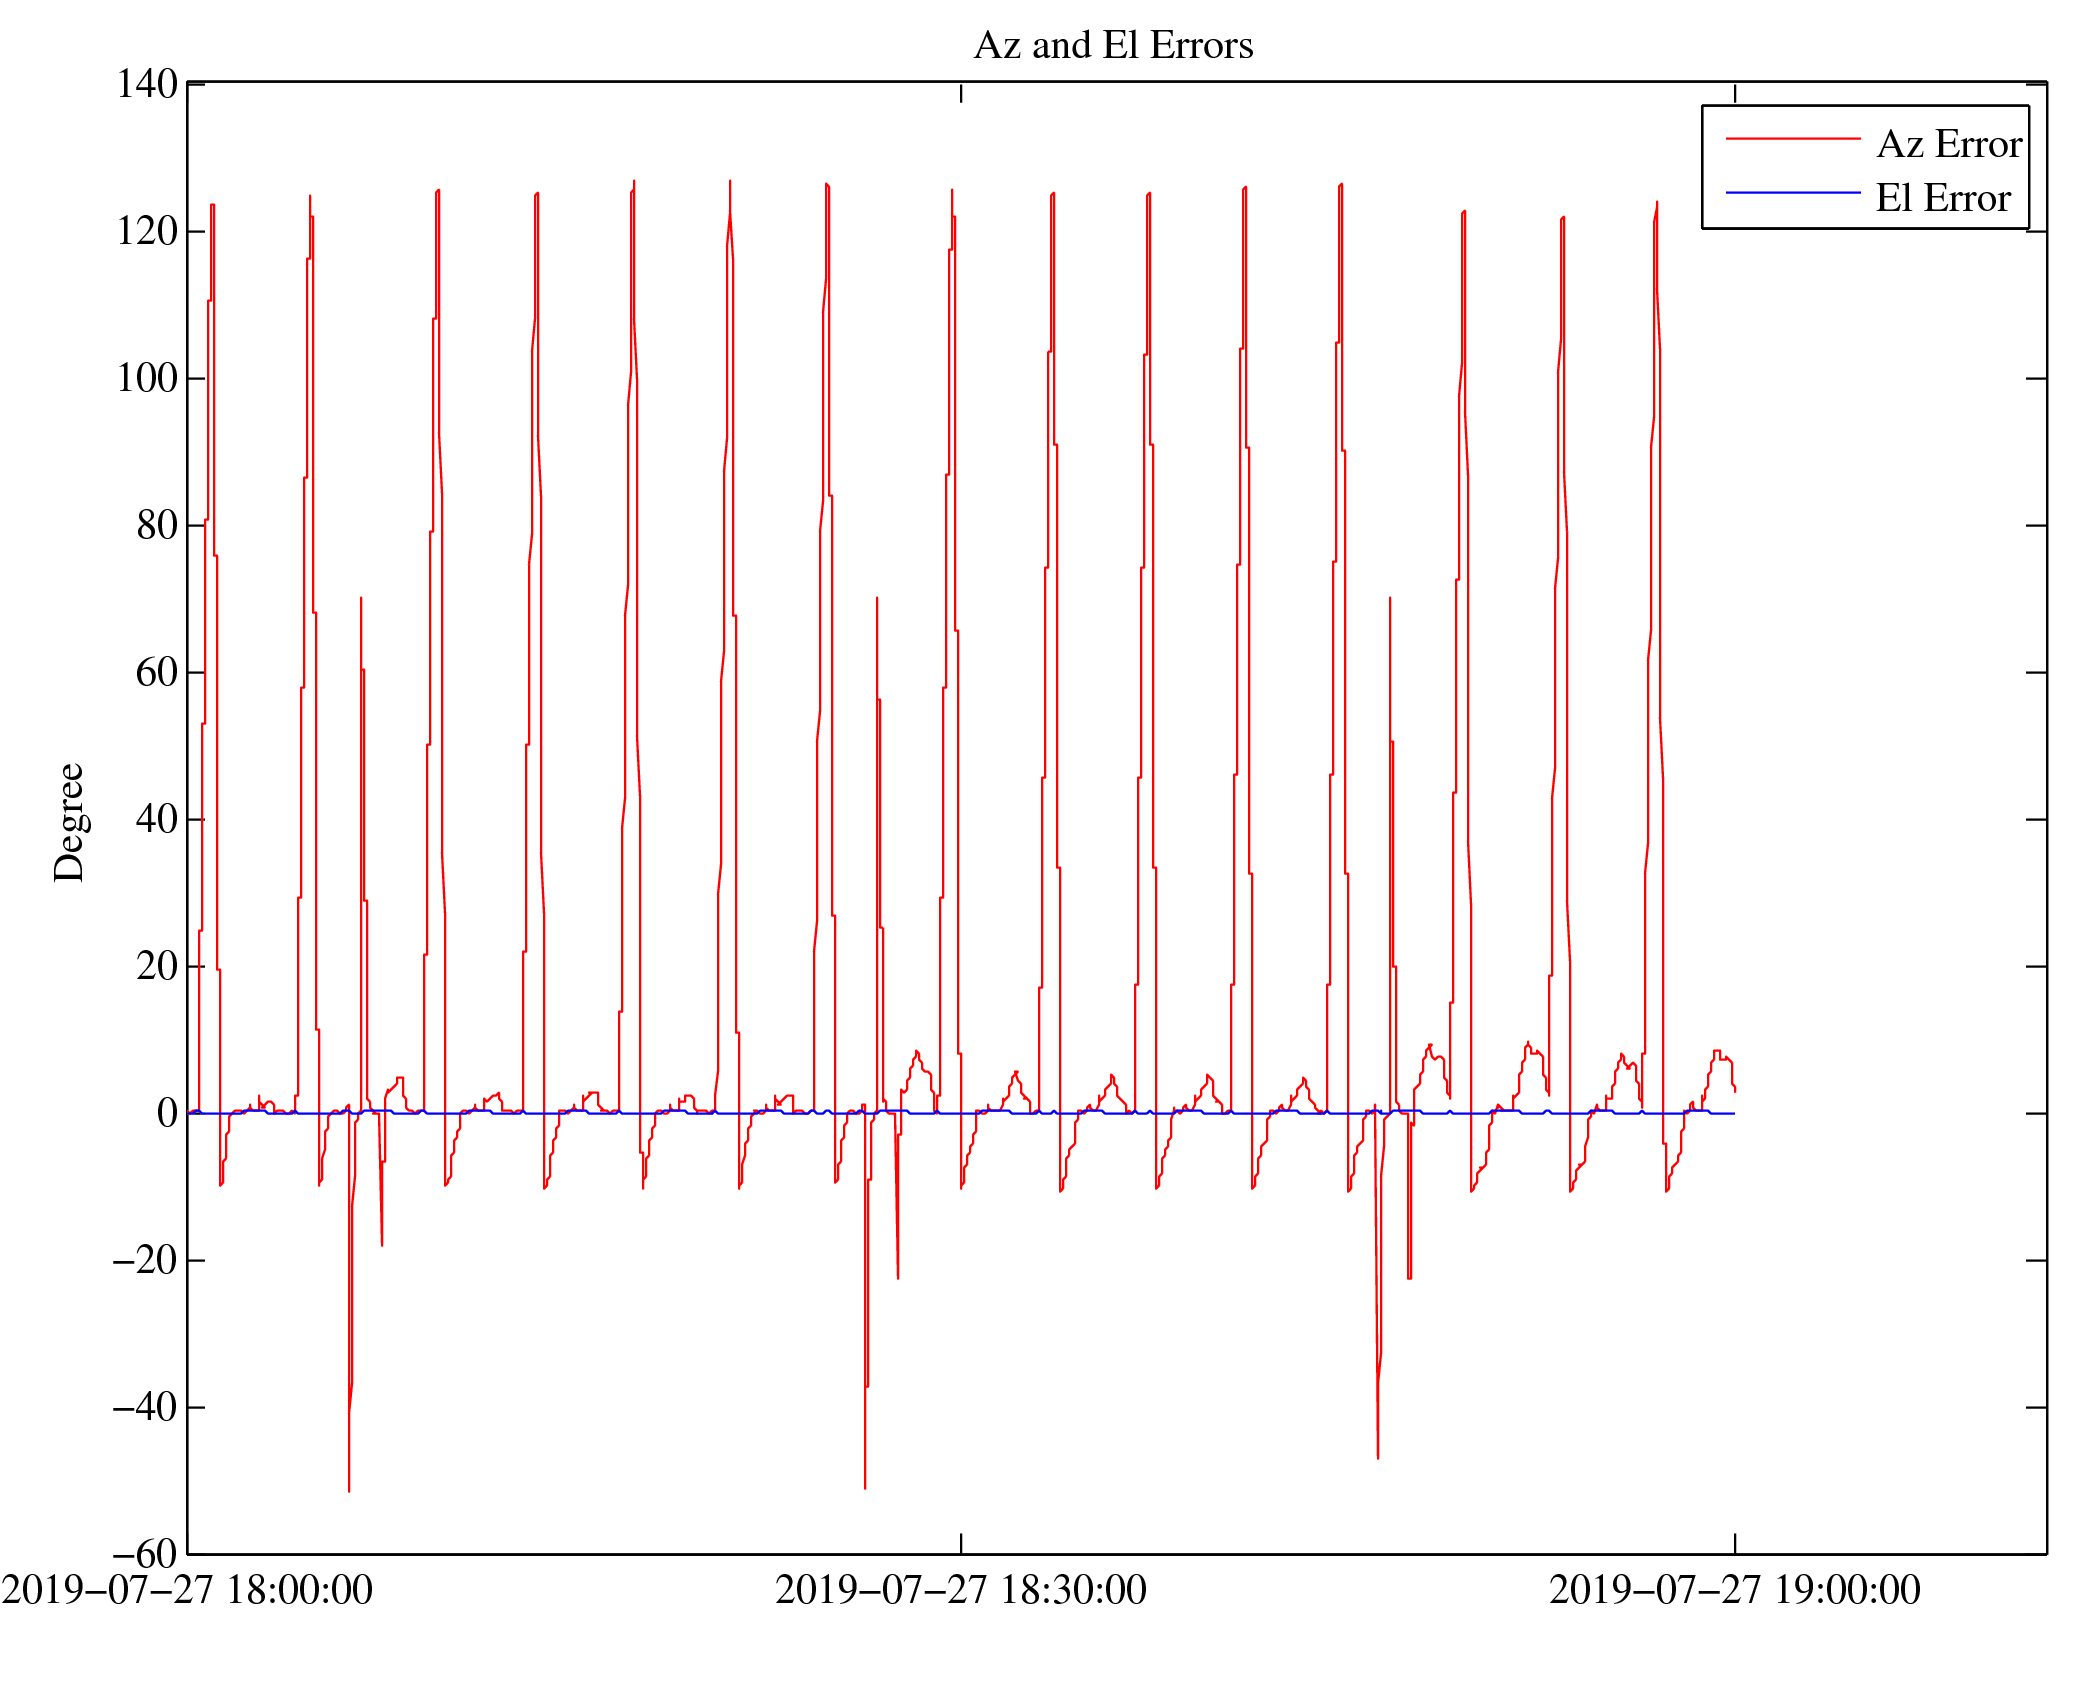This screenshot has height=1683, width=2075.
Task: Click the −20 y-axis tick label
Action: click(145, 1260)
